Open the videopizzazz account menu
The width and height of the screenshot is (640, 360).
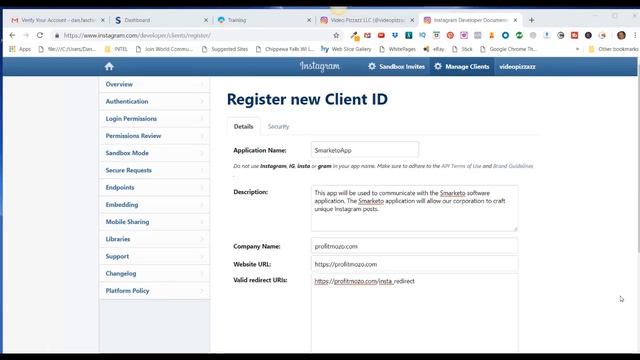pos(517,67)
